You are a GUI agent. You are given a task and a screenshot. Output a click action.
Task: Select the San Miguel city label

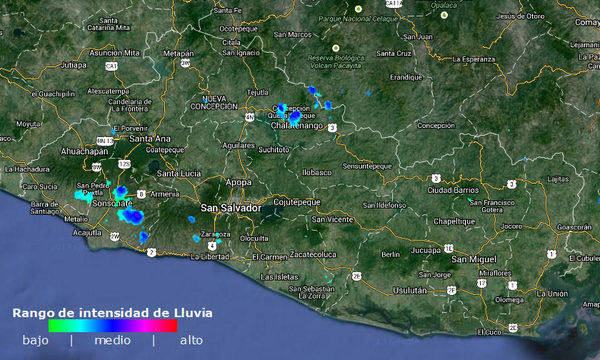click(x=474, y=259)
